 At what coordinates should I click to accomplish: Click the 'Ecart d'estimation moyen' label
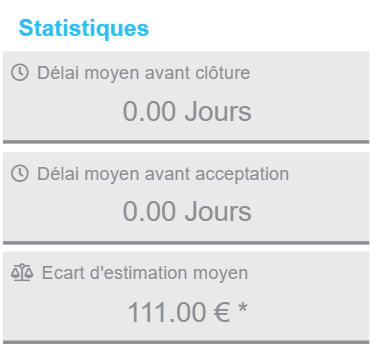[x=145, y=273]
